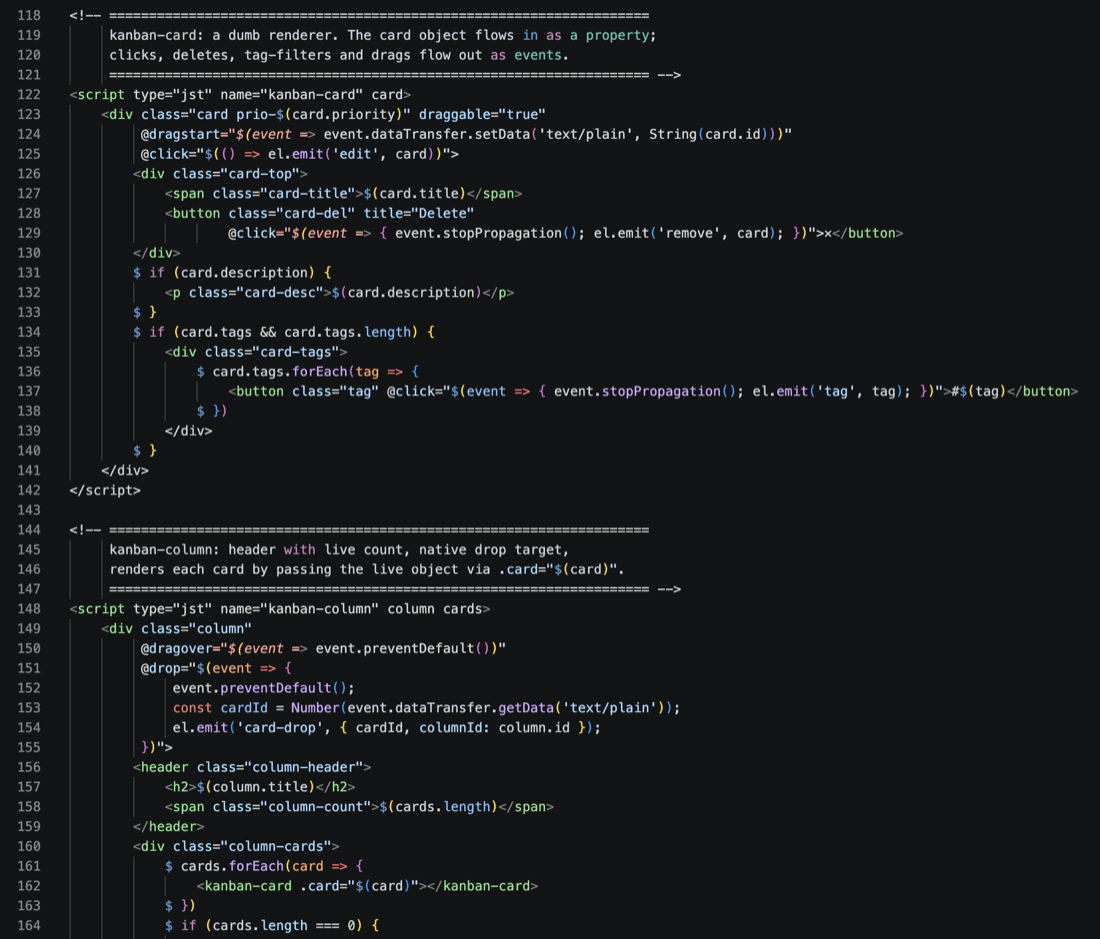Click the "card-title" class name
1100x939 pixels.
pyautogui.click(x=308, y=194)
